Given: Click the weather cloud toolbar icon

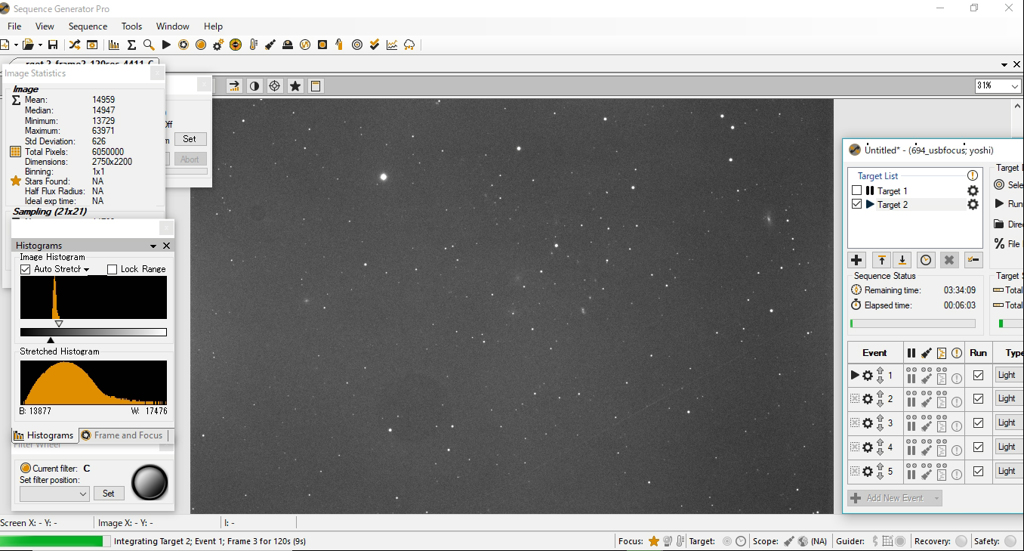Looking at the screenshot, I should (409, 44).
